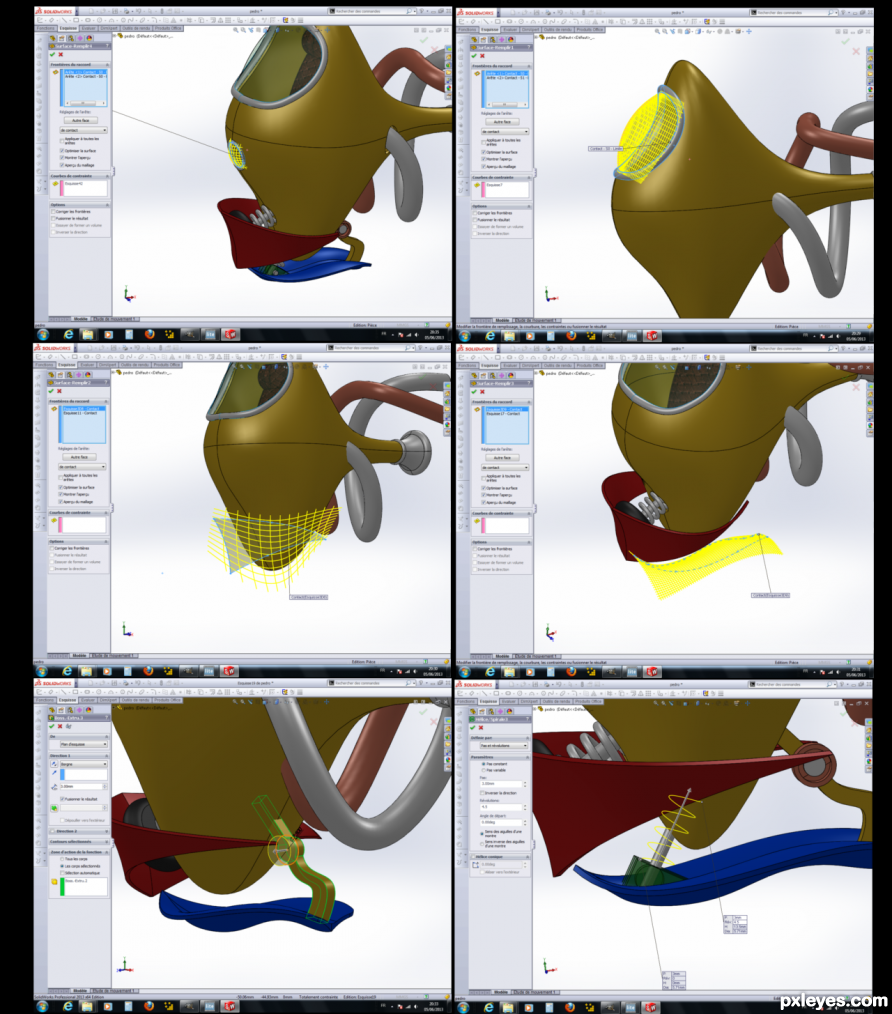Screen dimensions: 892x1014
Task: Click viewport red cancel X in visor-mesh window
Action: pyautogui.click(x=856, y=51)
